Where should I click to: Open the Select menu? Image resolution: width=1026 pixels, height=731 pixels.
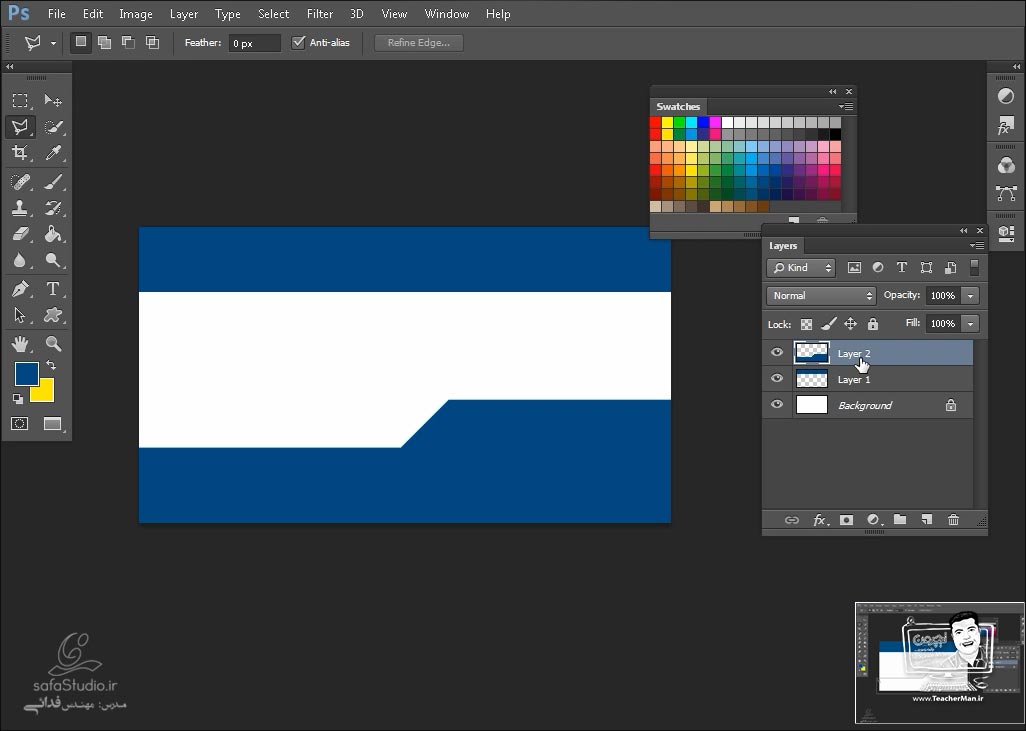click(274, 14)
